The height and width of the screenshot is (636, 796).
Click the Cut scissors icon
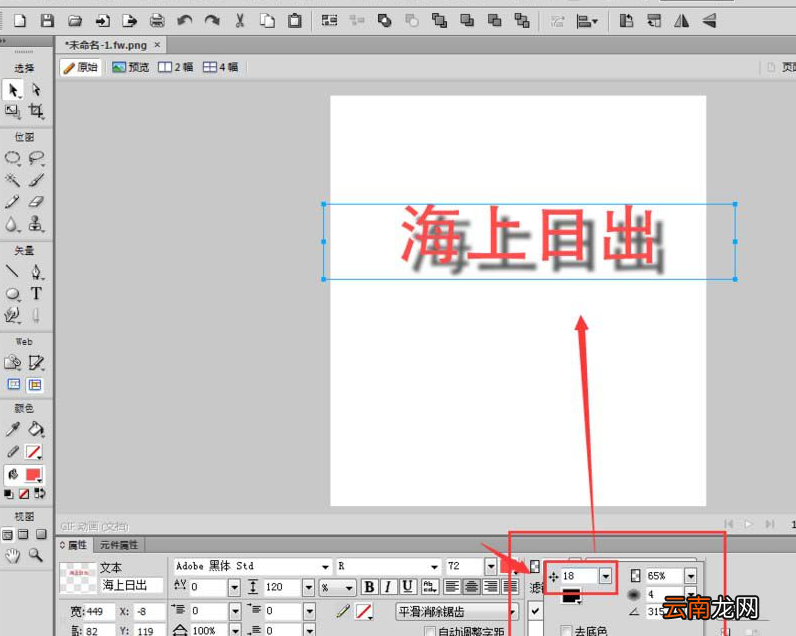point(240,21)
